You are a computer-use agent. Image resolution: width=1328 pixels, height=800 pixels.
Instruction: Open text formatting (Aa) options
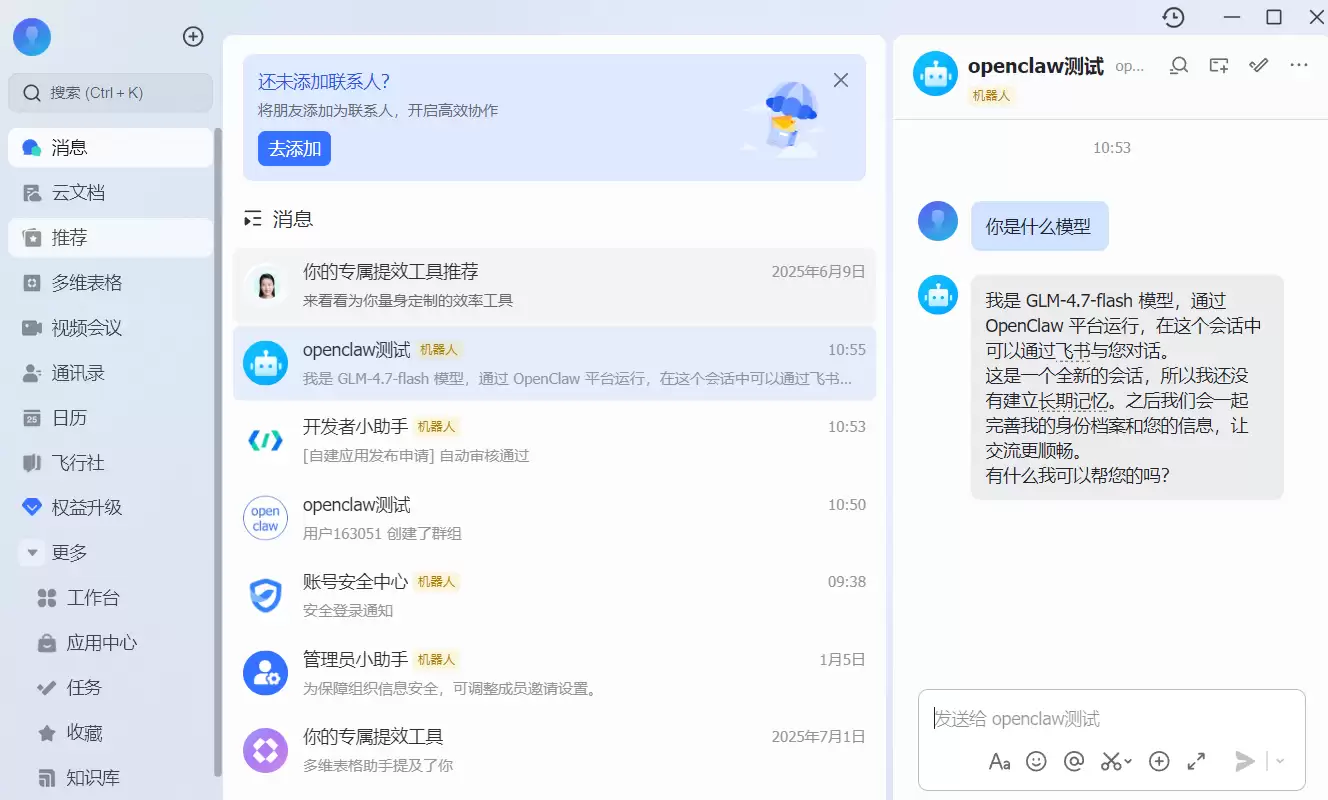pyautogui.click(x=999, y=761)
